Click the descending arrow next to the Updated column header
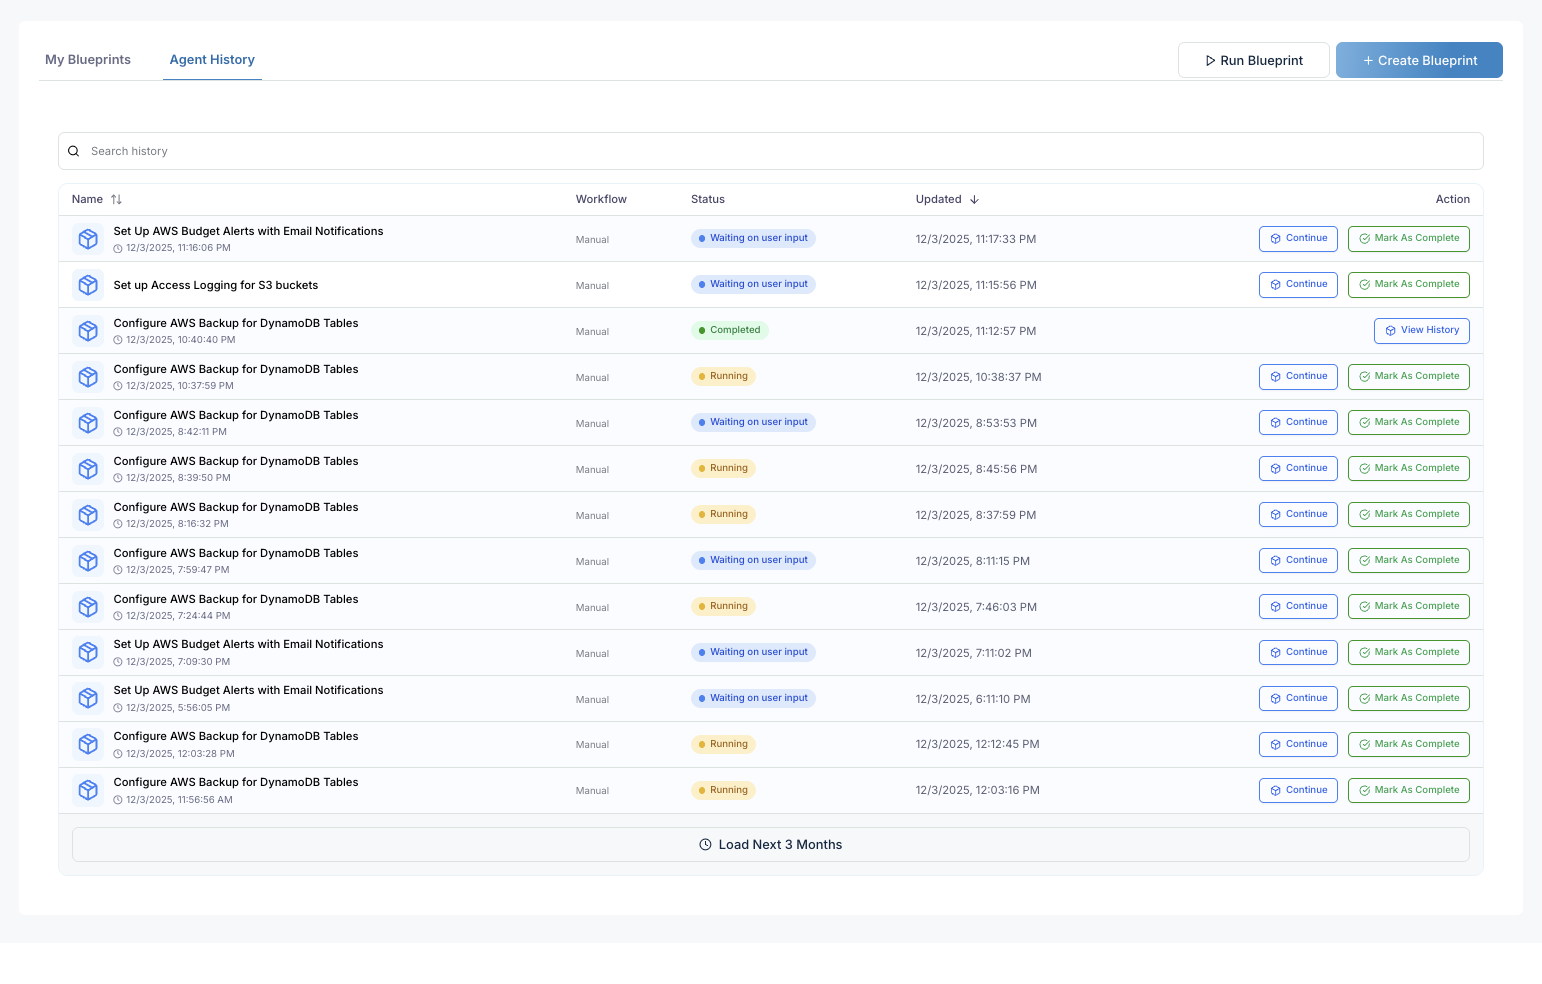1542x984 pixels. point(973,199)
